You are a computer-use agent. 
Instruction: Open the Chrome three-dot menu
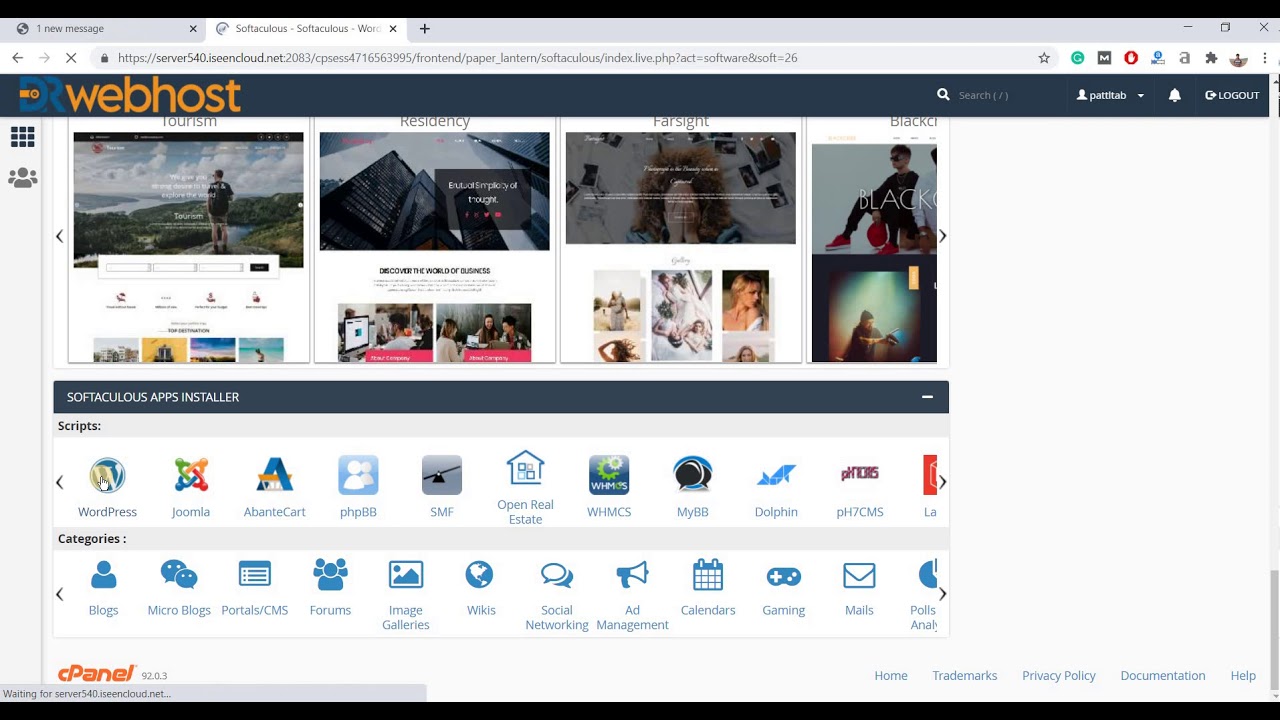point(1265,58)
